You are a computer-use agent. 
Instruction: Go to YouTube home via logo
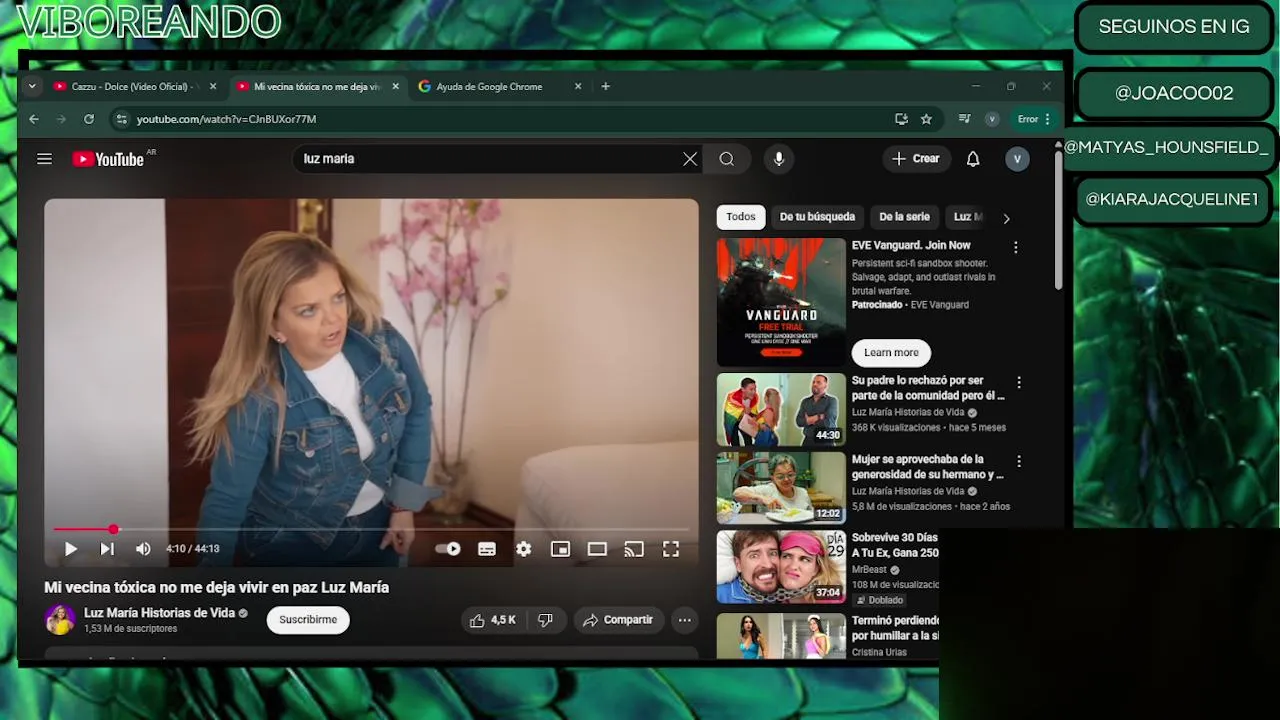click(108, 159)
